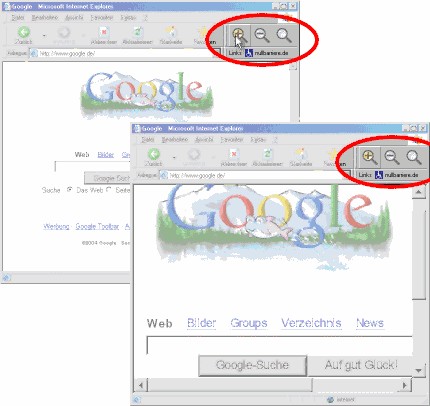Open the Back button dropdown arrow in back window
This screenshot has height=406, width=430.
44,35
